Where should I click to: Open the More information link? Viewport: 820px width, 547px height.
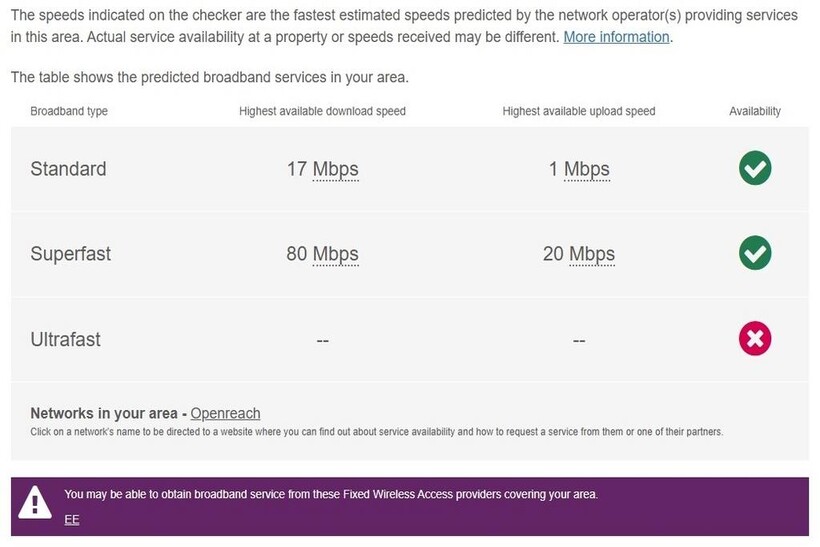(x=616, y=37)
